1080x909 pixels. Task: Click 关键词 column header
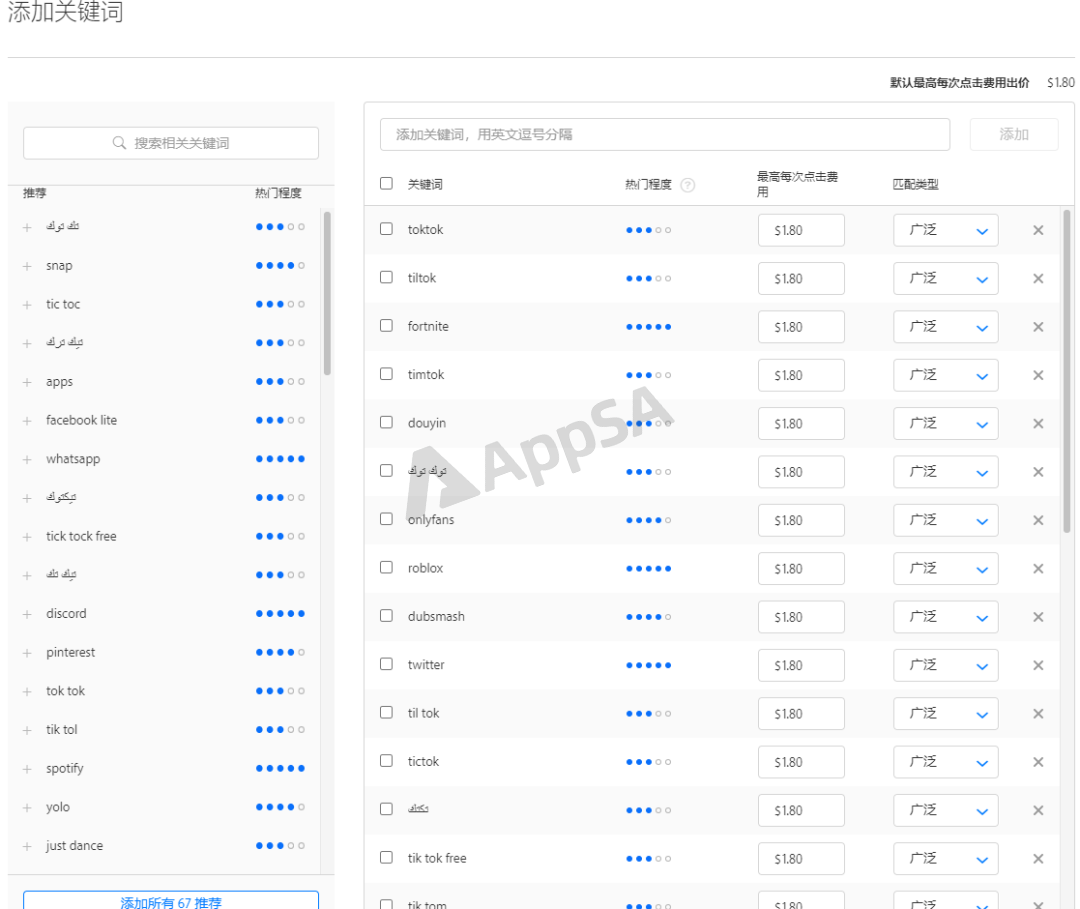coord(425,185)
